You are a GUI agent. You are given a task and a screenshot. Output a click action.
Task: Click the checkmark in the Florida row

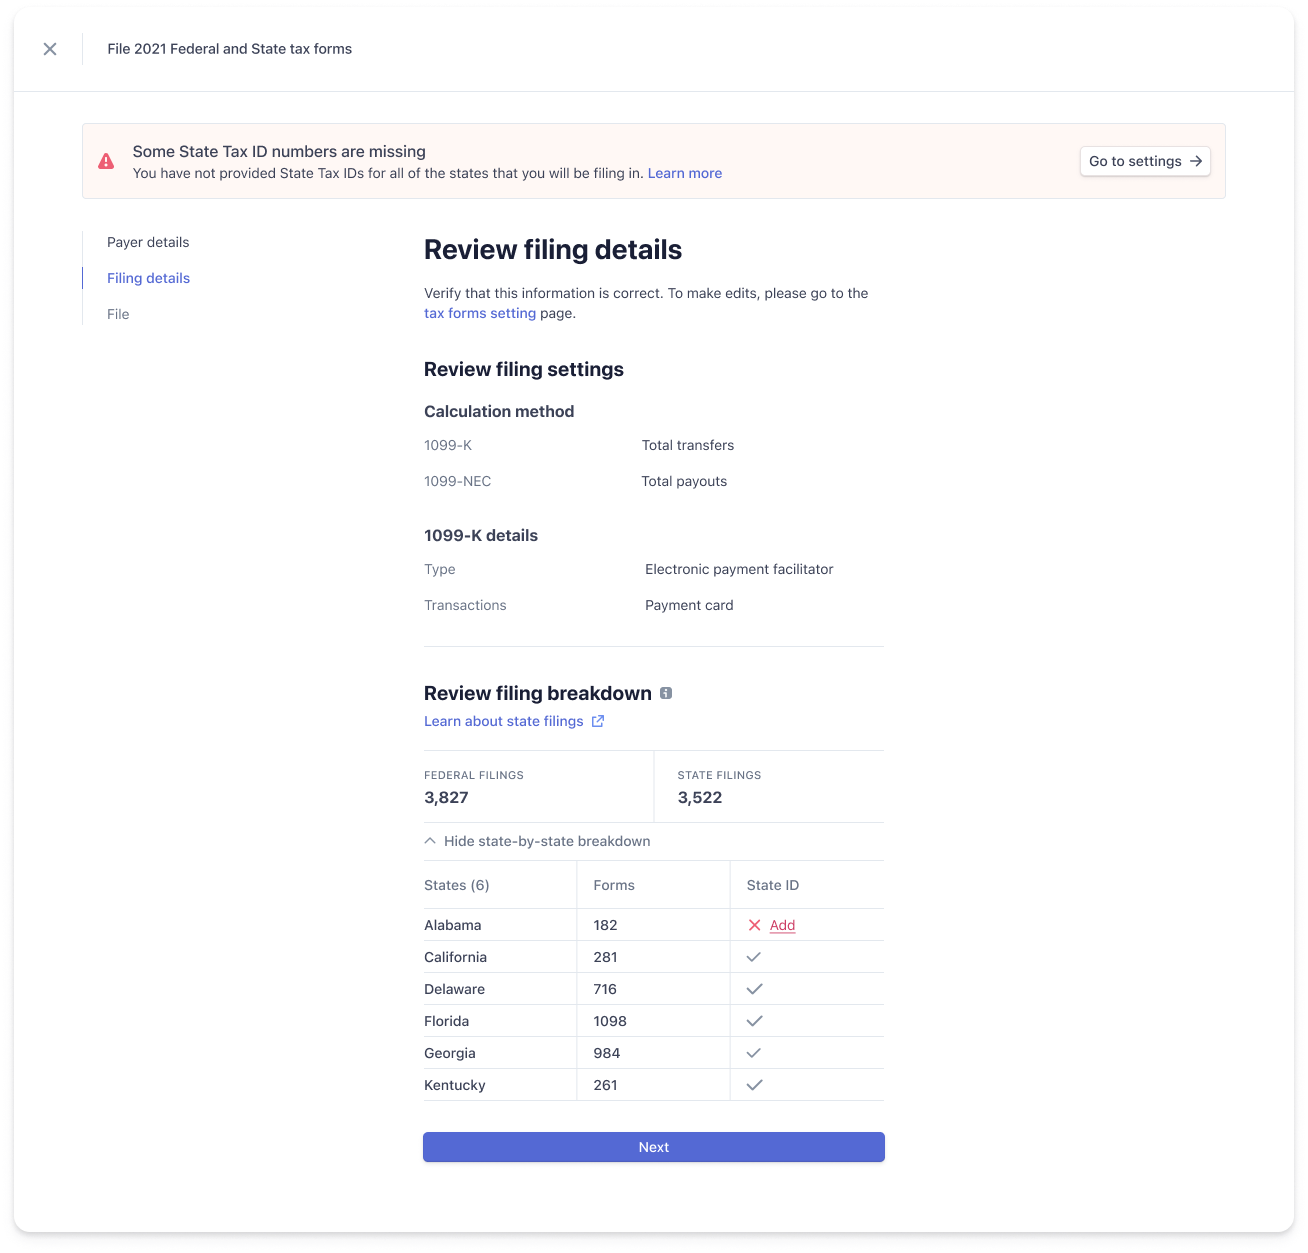tap(754, 1021)
